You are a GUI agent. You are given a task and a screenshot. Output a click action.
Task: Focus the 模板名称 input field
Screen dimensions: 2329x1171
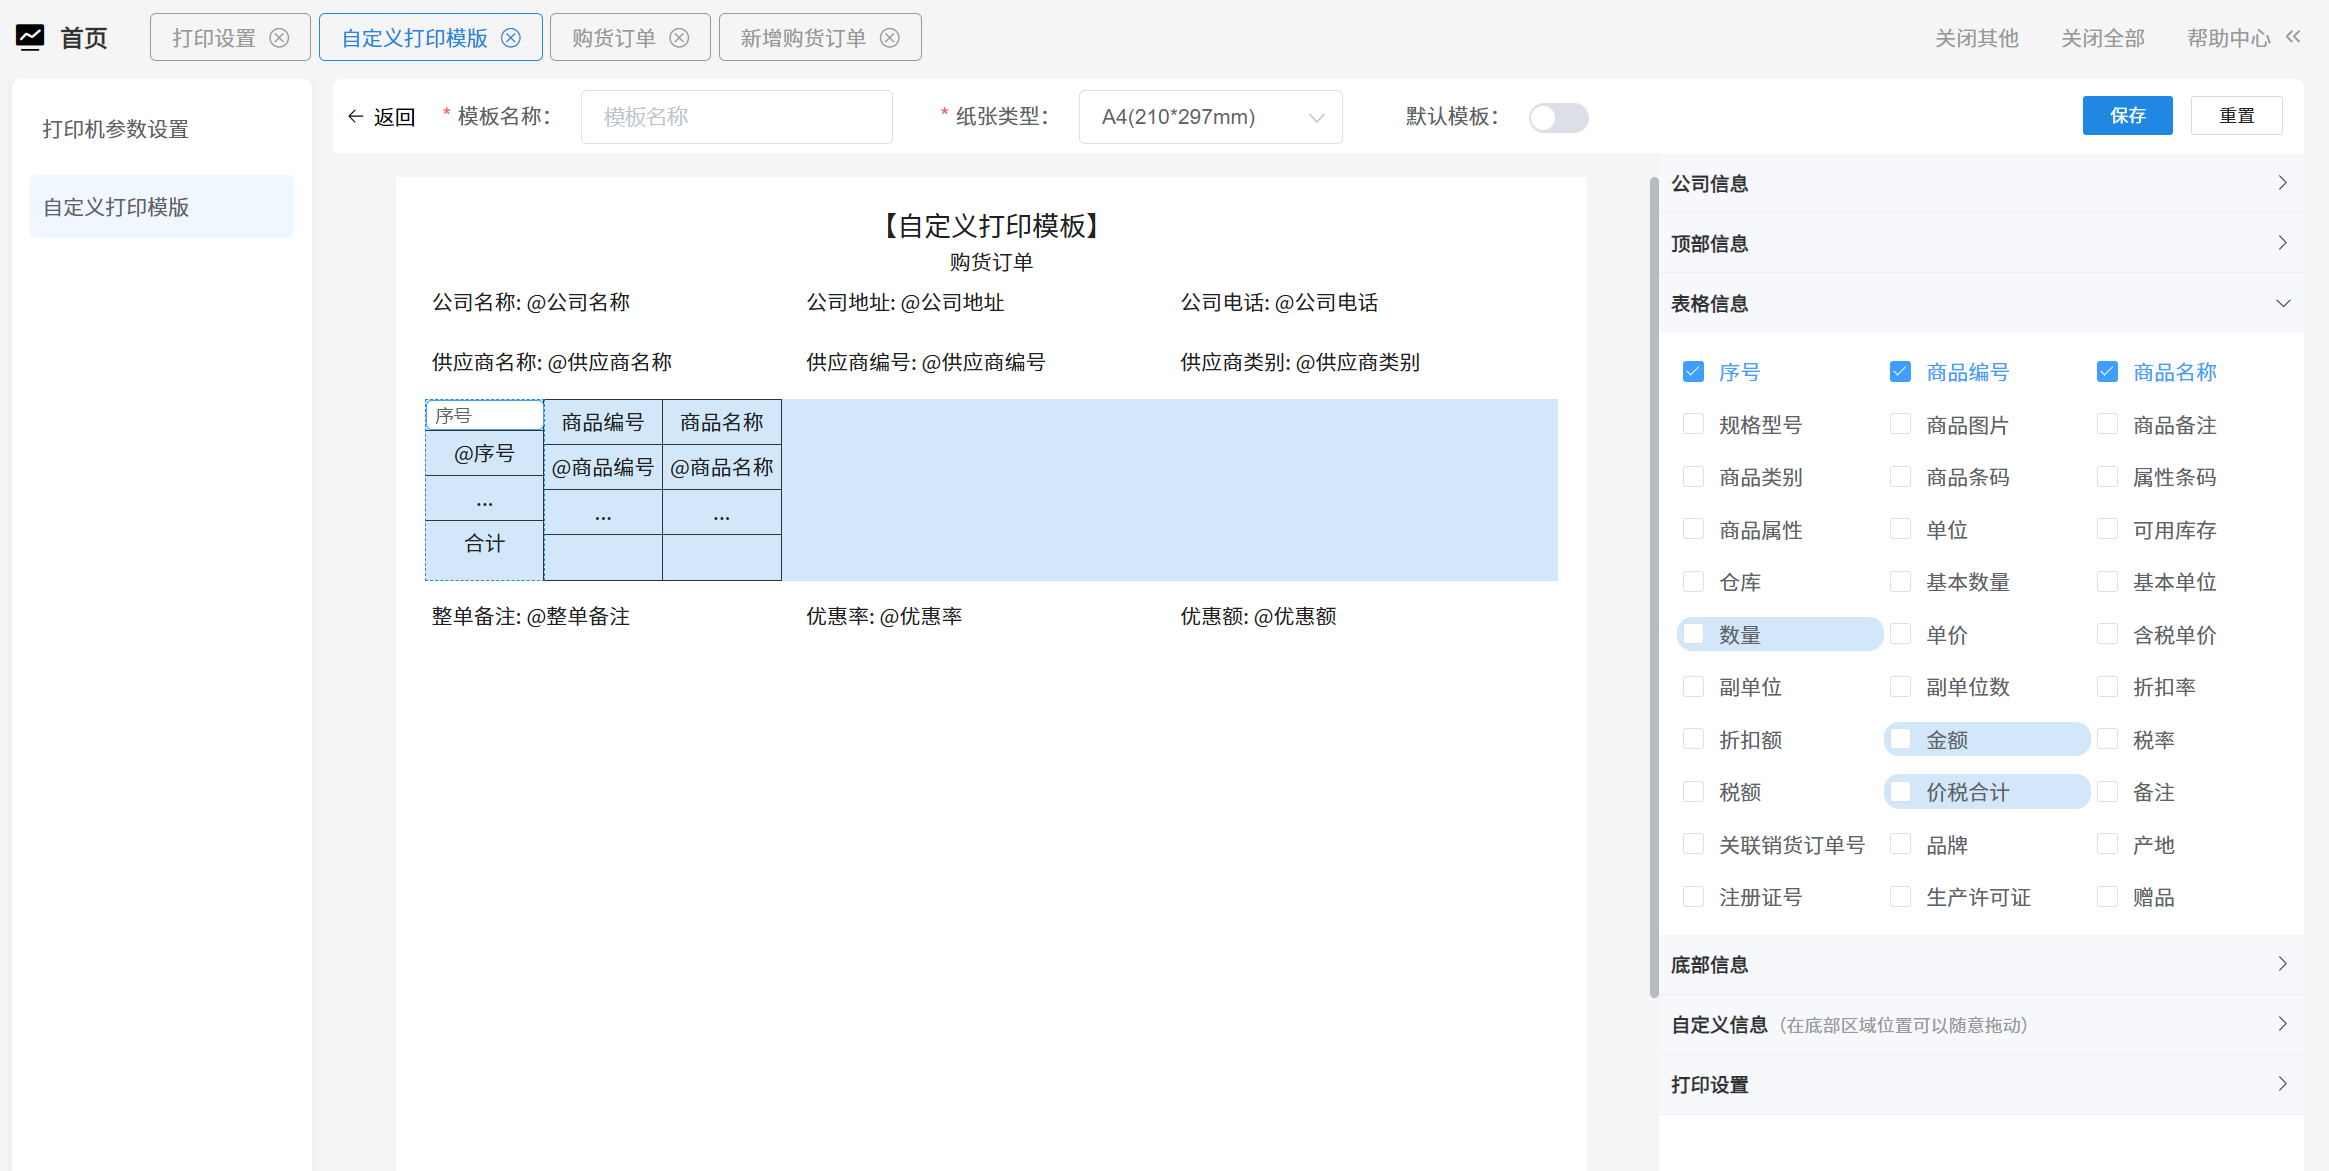tap(736, 117)
